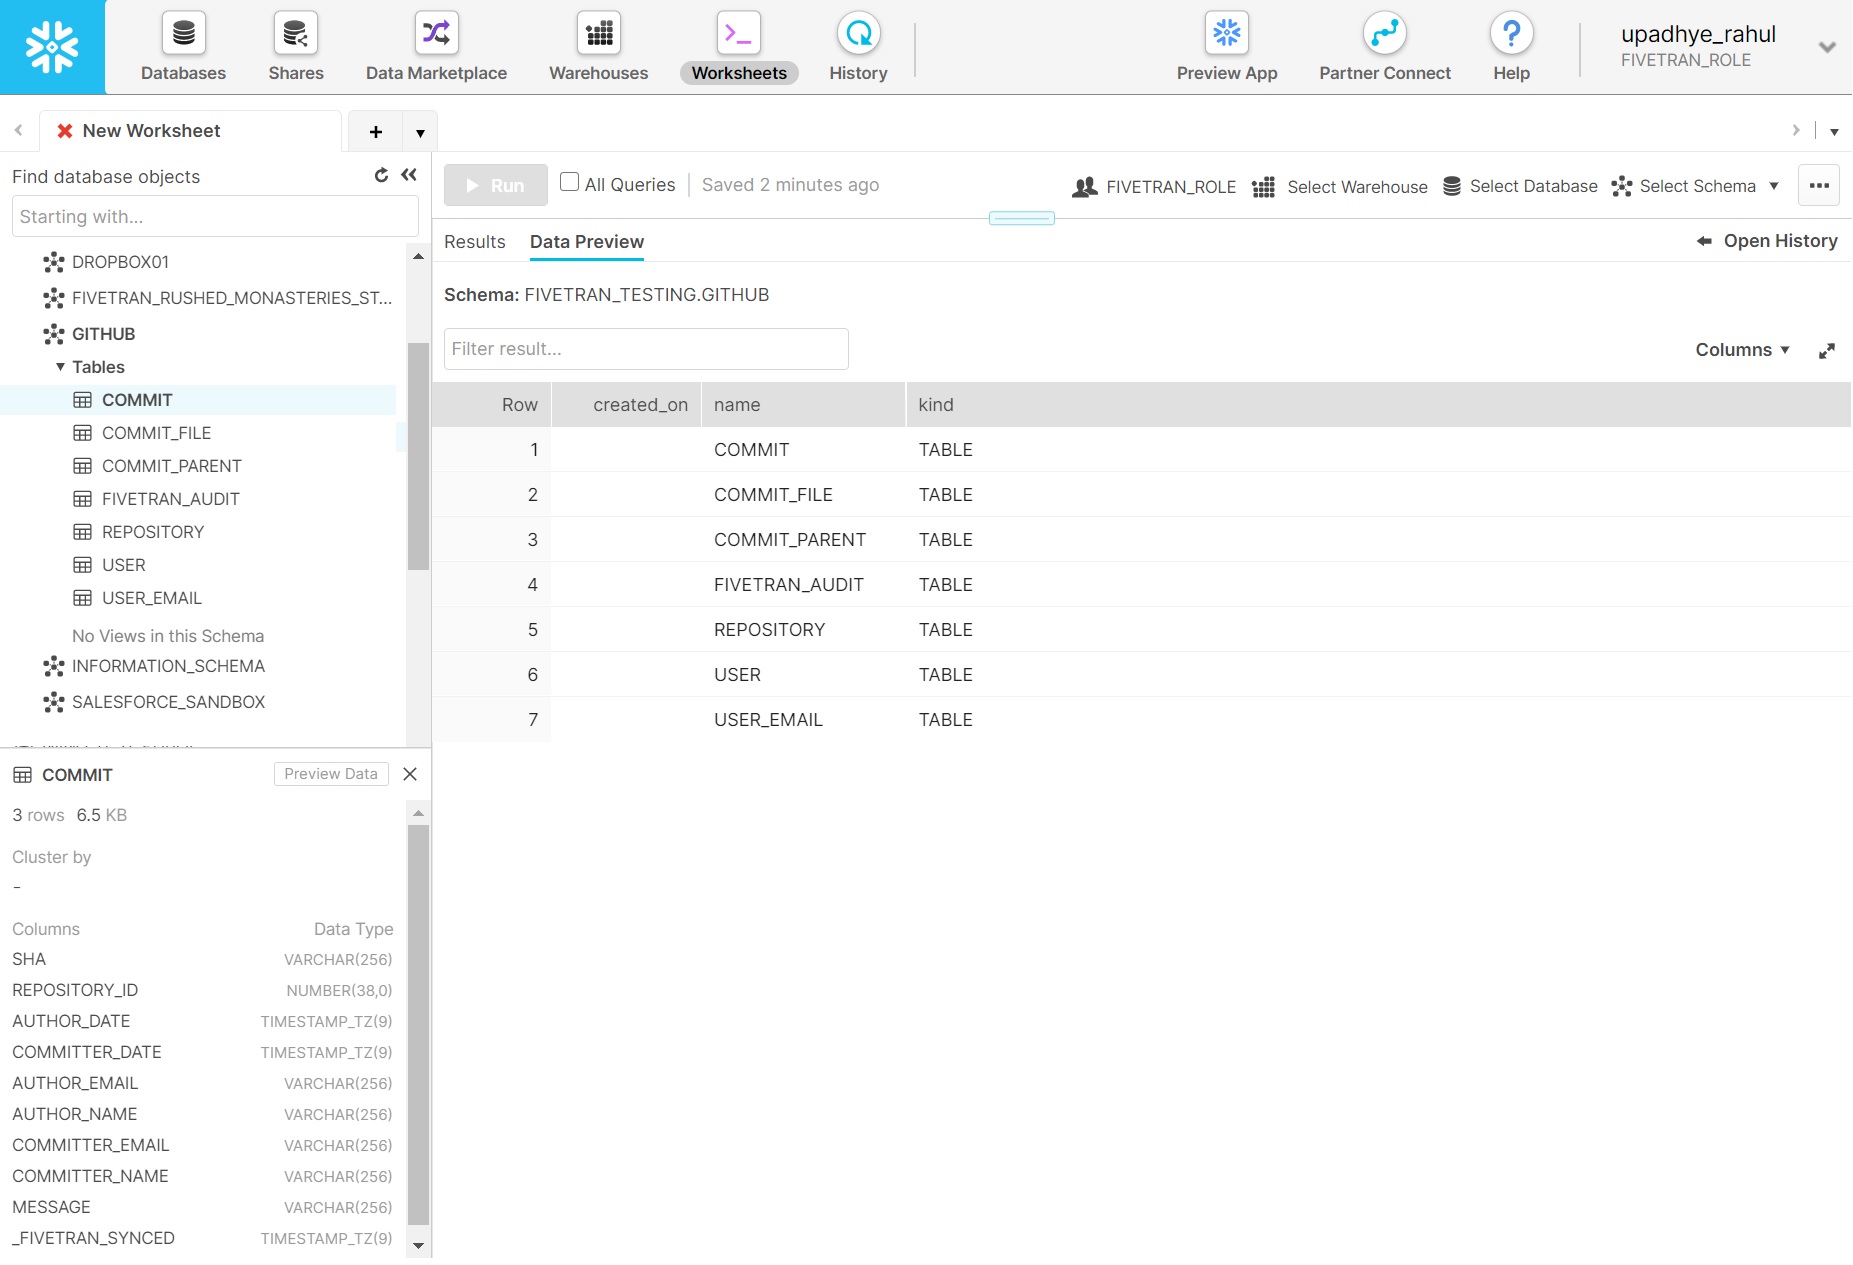Open the Help icon
This screenshot has width=1853, height=1265.
[x=1511, y=34]
